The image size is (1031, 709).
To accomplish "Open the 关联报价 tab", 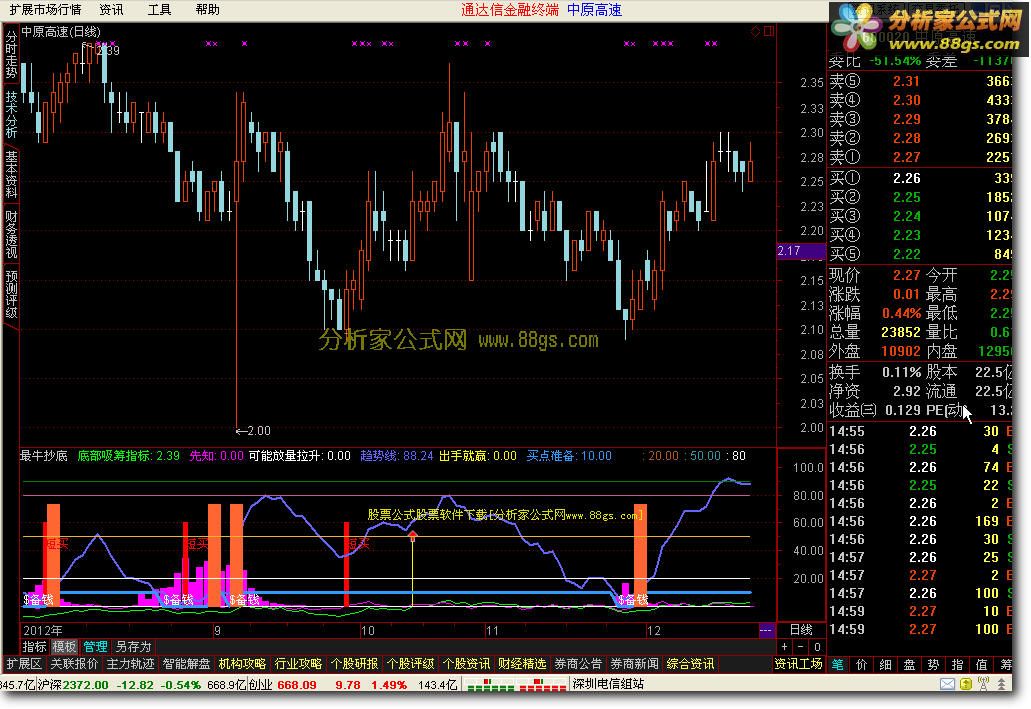I will pos(74,664).
